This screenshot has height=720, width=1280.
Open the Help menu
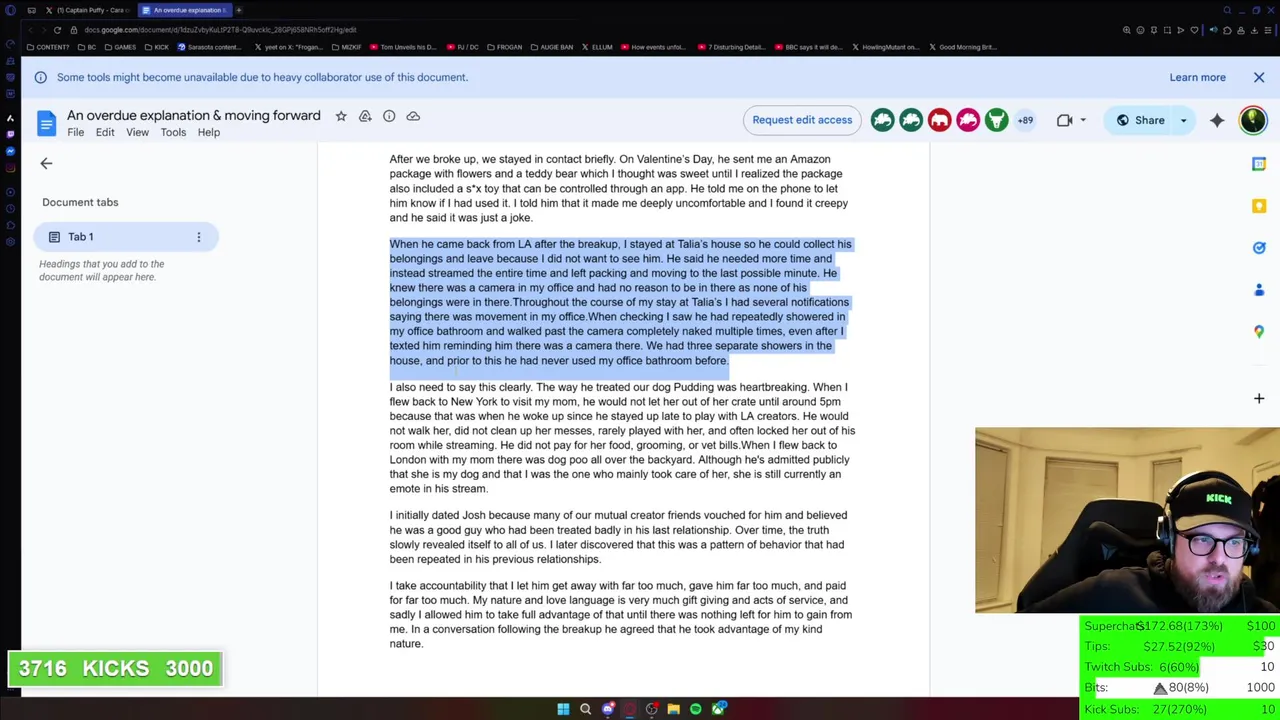tap(208, 132)
